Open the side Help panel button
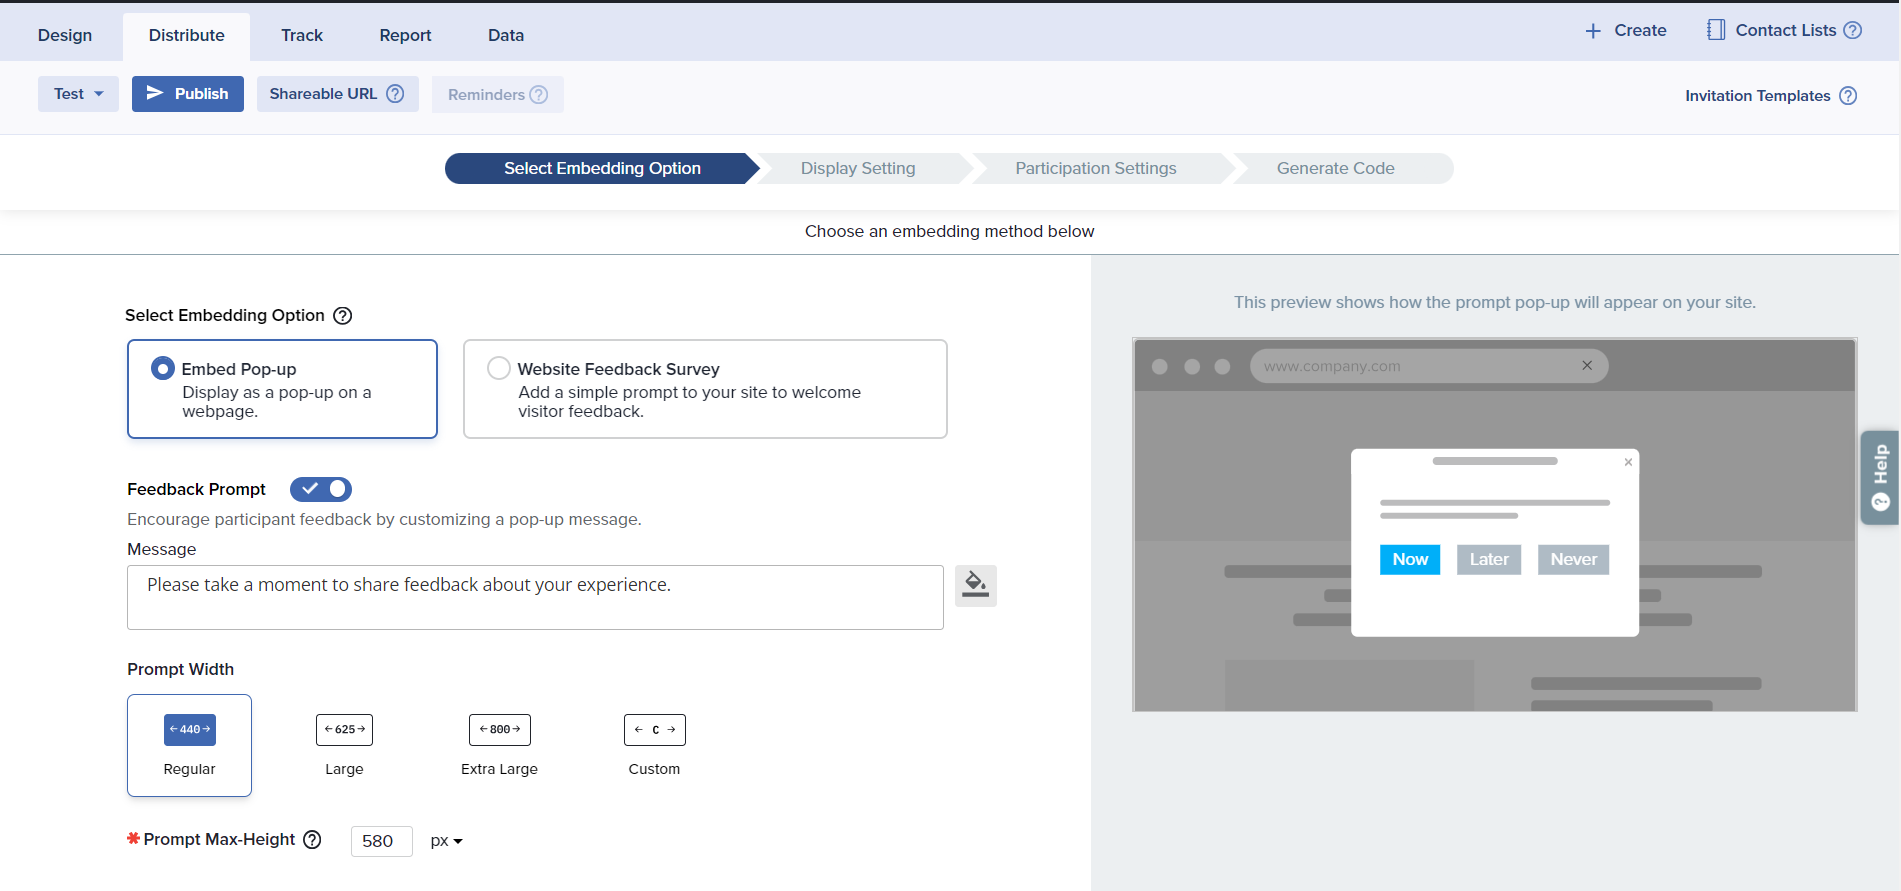 1879,477
